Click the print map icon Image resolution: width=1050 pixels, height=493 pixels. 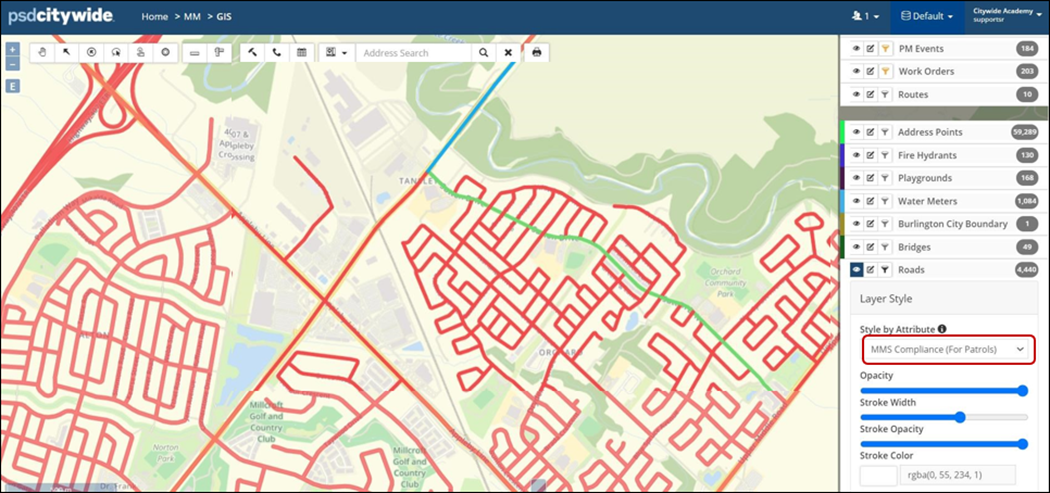tap(536, 53)
